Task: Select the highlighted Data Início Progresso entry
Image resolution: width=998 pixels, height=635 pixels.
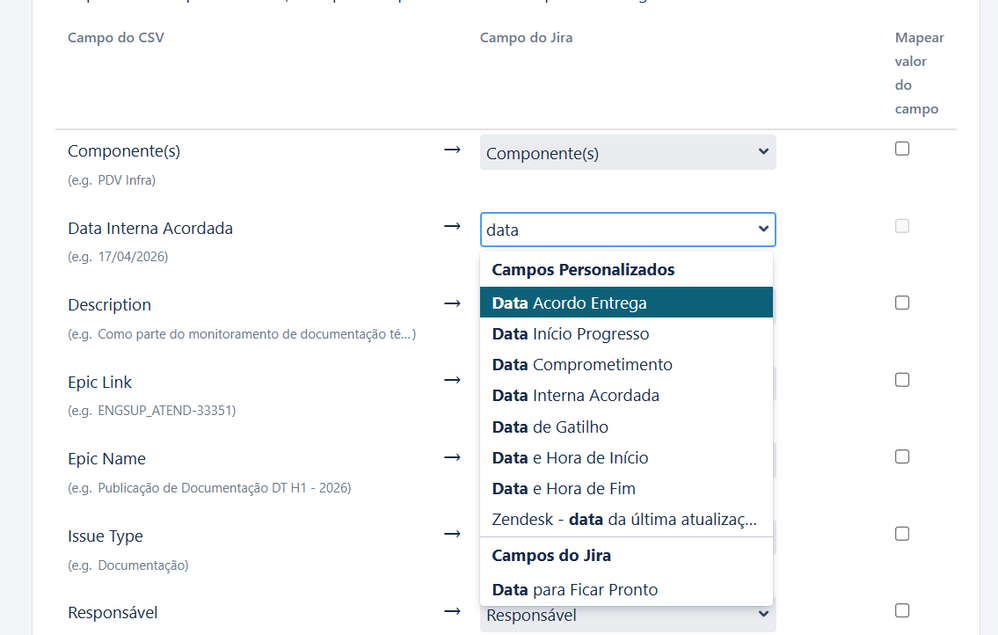Action: 627,332
